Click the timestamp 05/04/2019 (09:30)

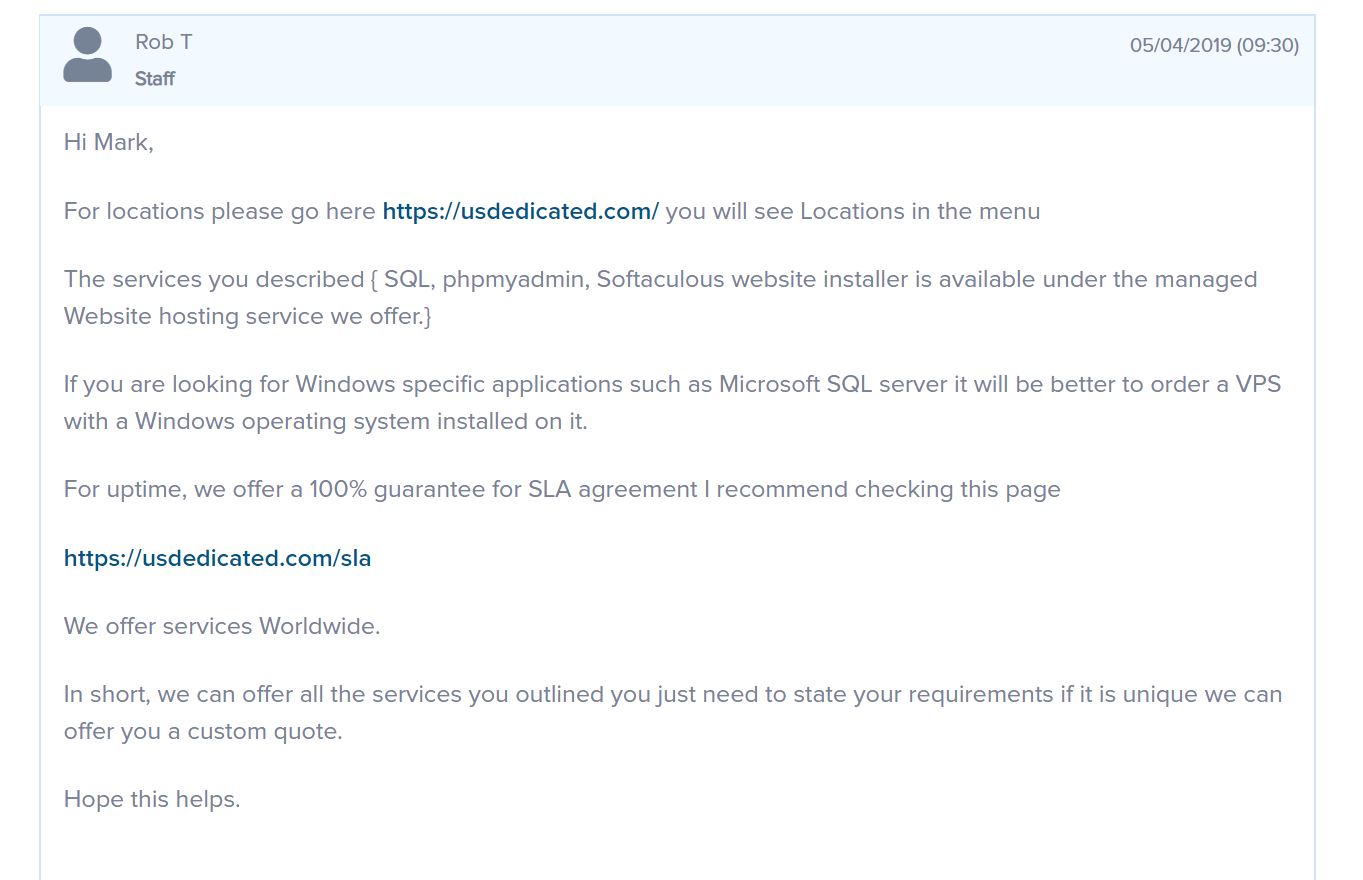[x=1214, y=45]
